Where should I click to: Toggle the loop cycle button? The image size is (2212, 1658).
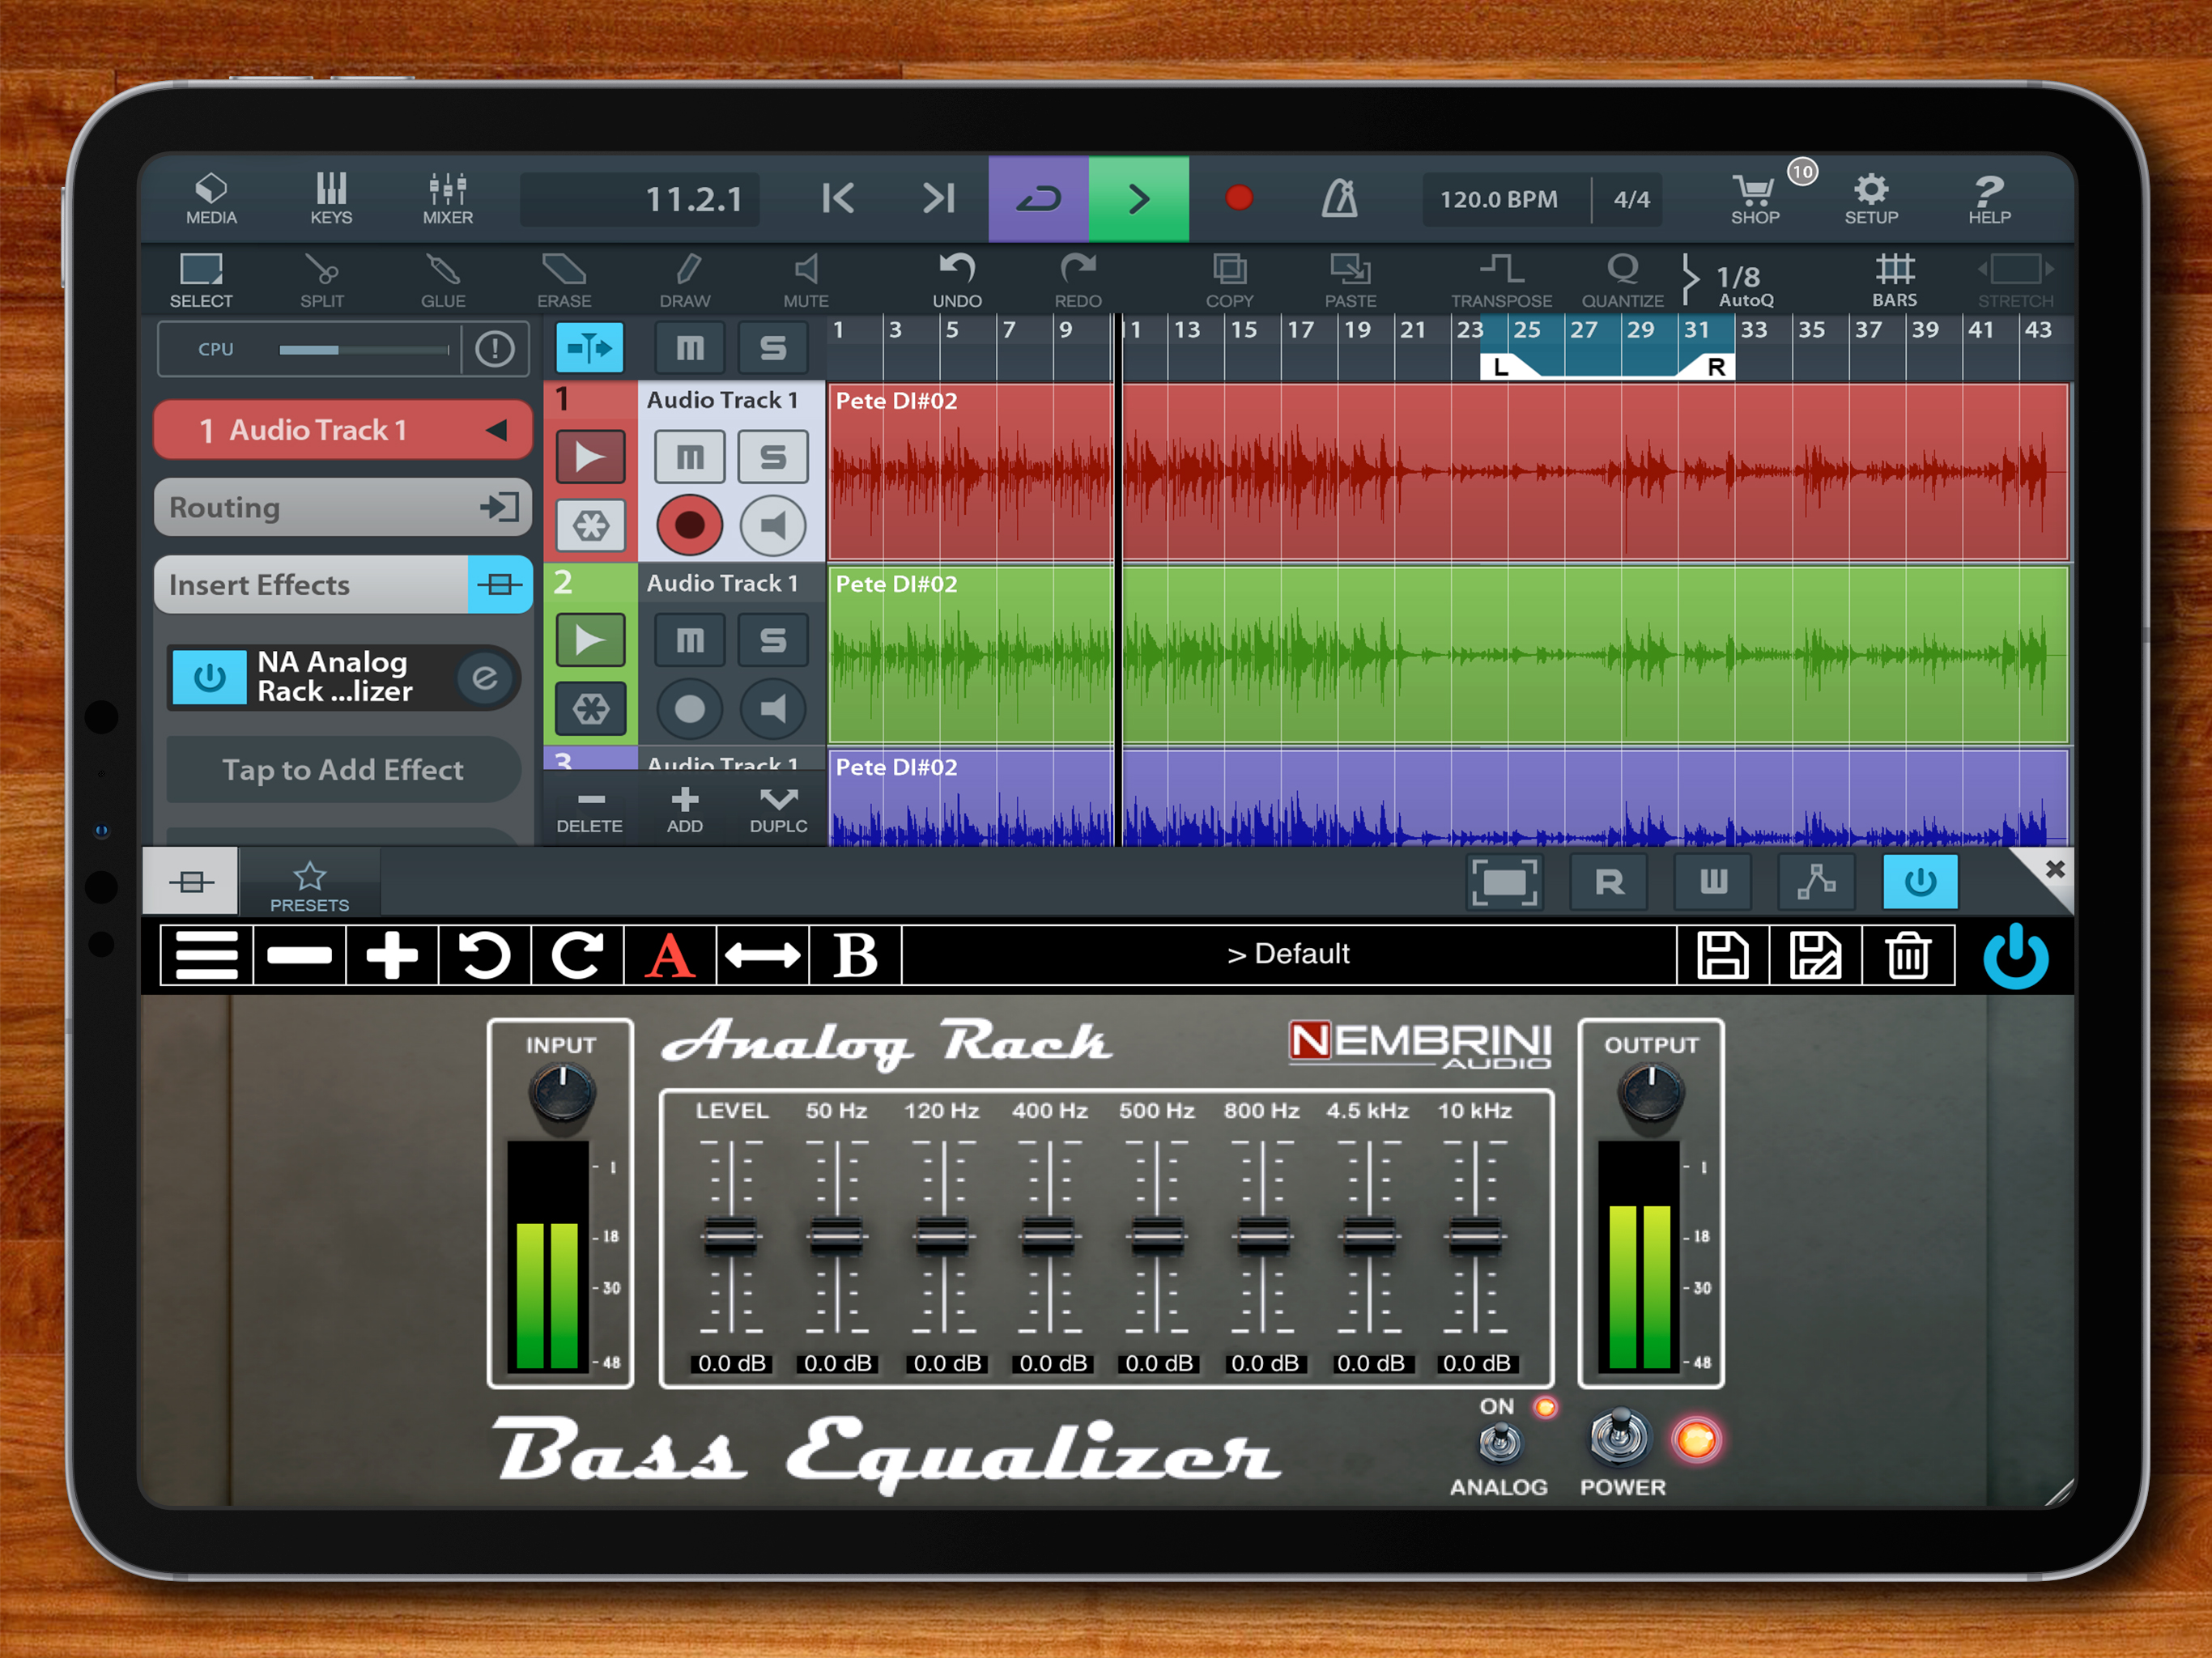coord(1038,198)
